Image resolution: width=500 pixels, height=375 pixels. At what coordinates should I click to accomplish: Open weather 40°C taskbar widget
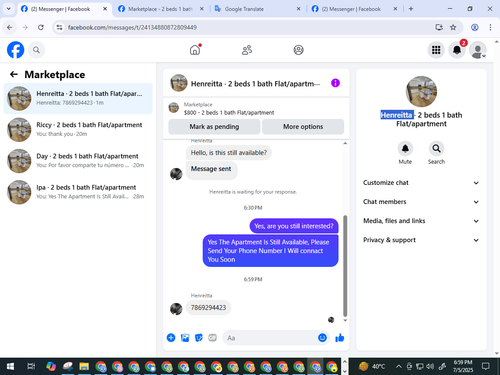[372, 367]
